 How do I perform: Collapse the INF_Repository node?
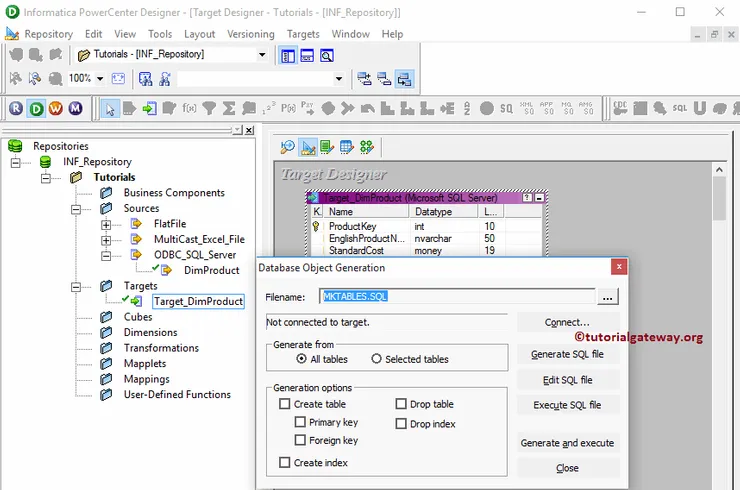(x=16, y=162)
